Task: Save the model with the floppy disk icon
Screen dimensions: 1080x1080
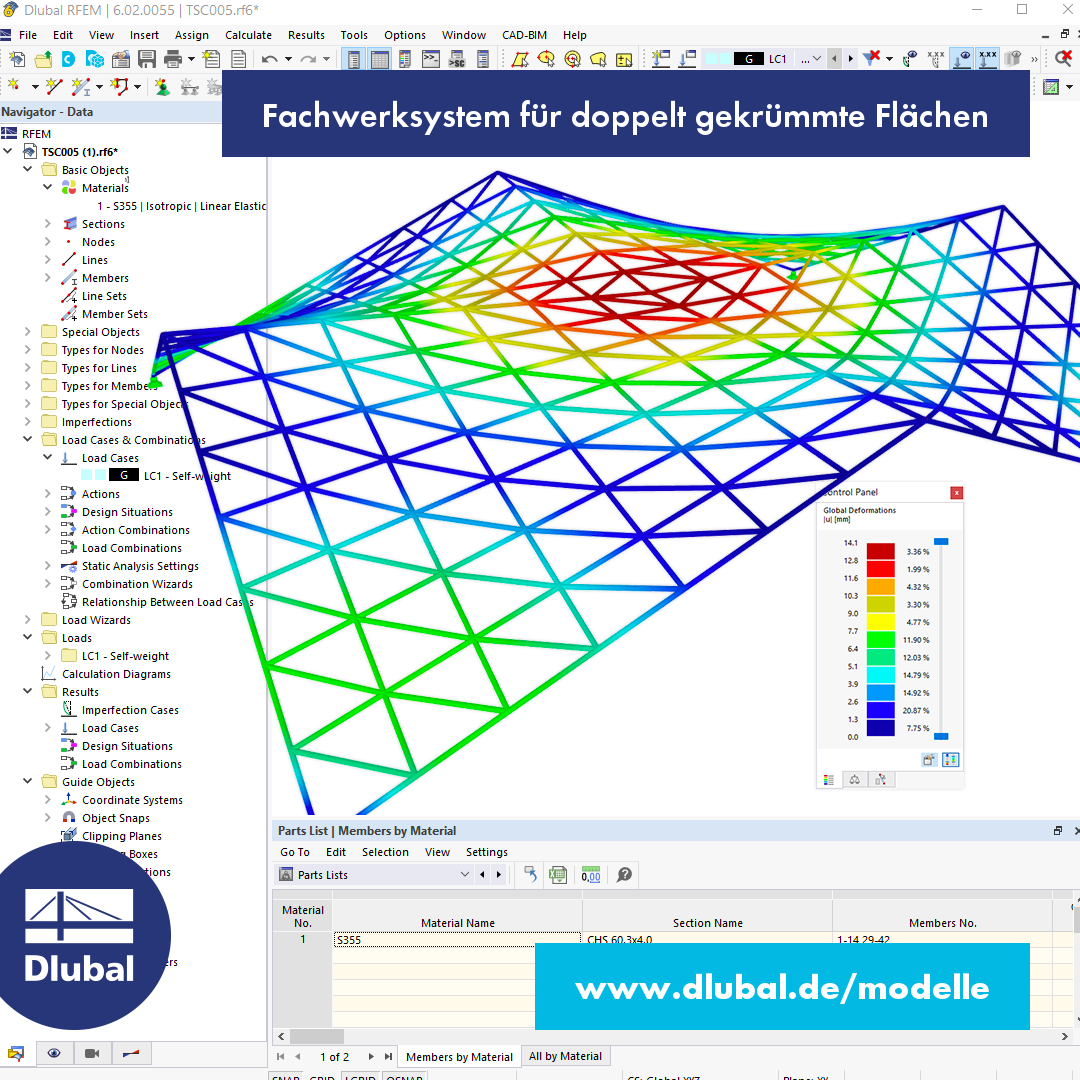Action: click(147, 59)
